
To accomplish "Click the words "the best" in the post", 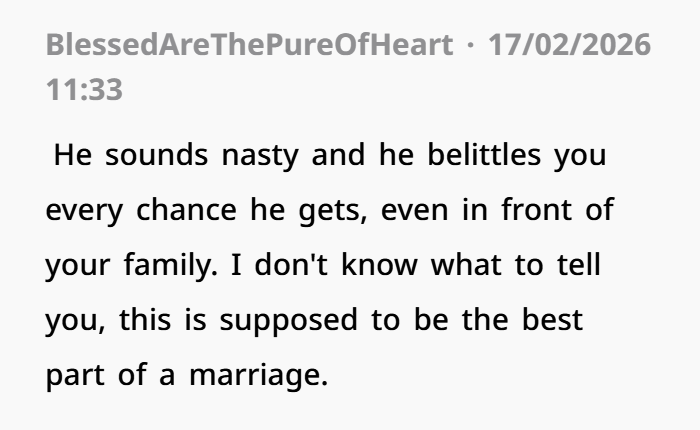I will click(540, 324).
